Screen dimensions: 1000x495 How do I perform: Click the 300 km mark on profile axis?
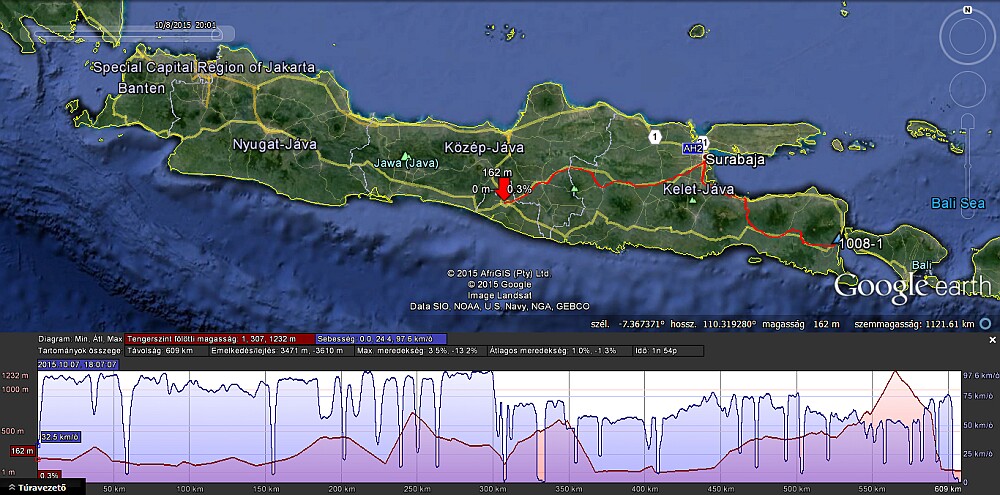click(484, 489)
